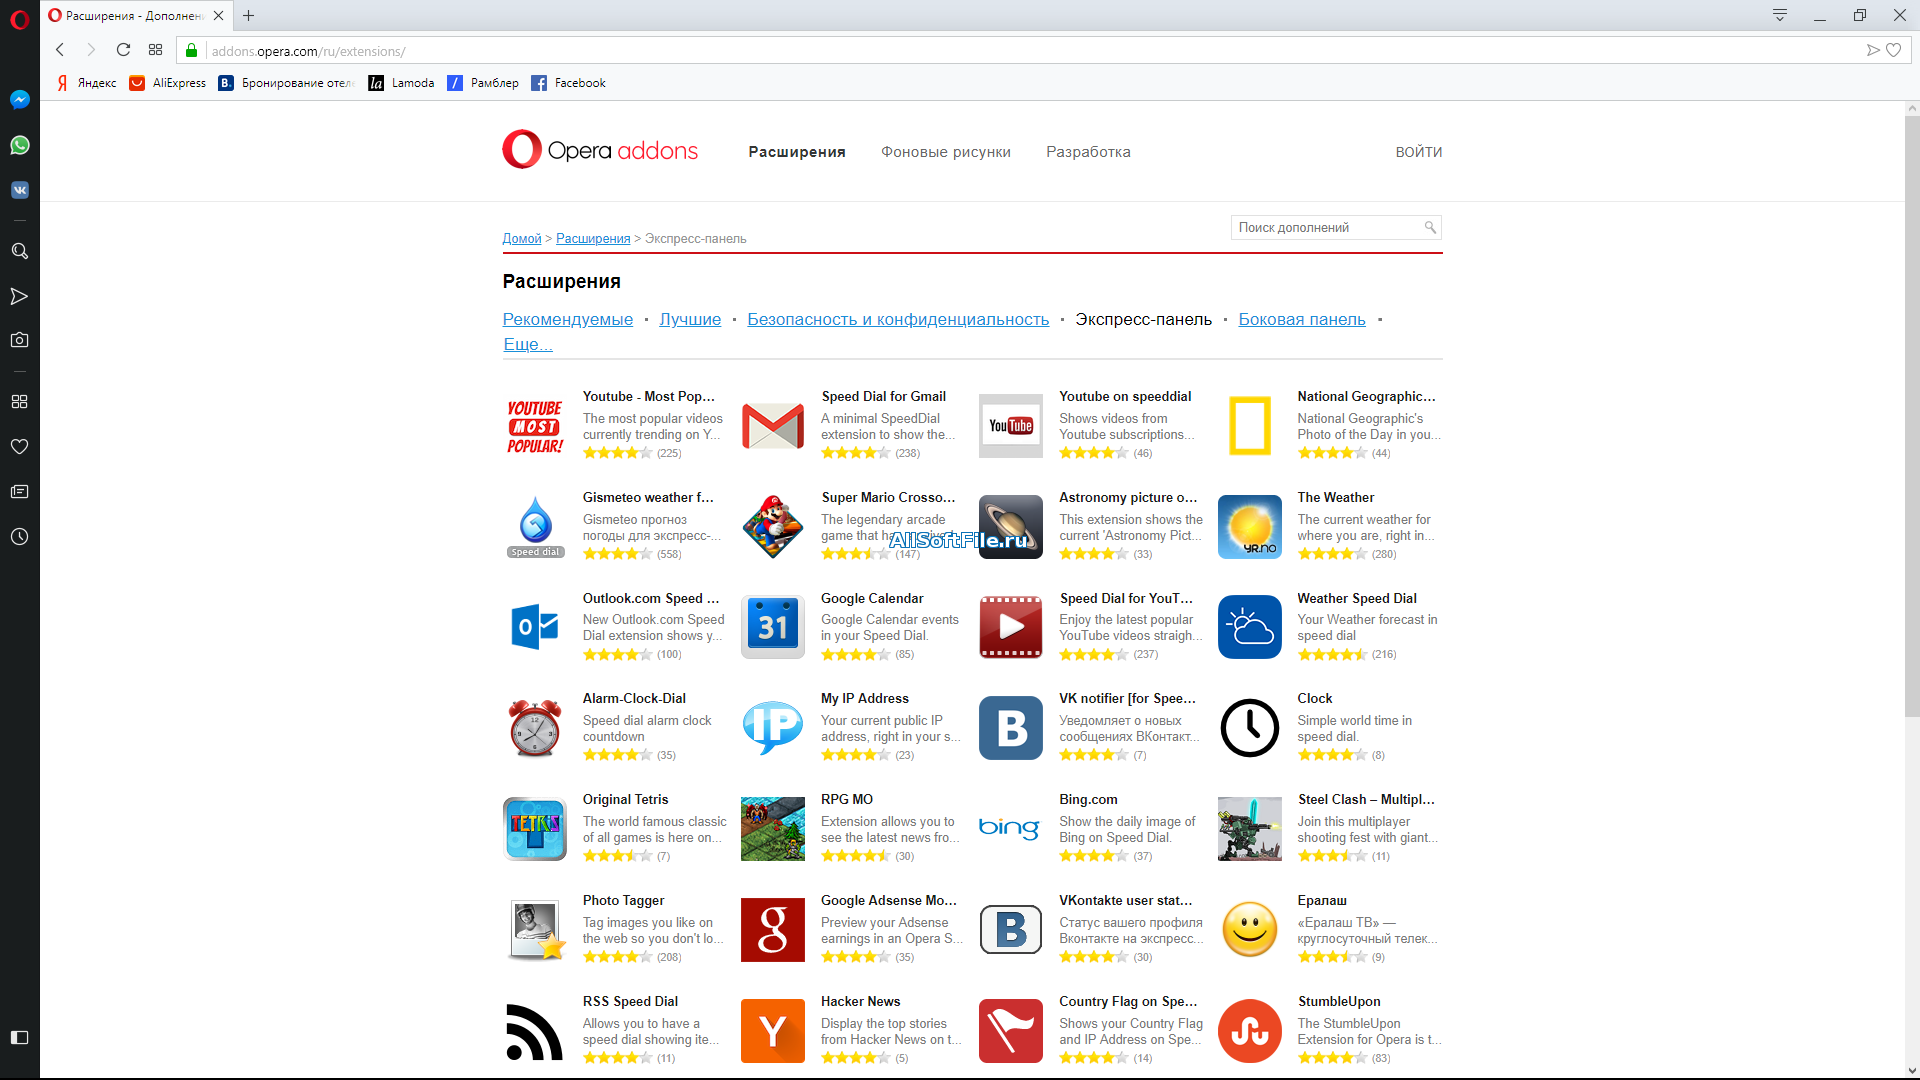Open Google Calendar 31 icon

click(773, 627)
